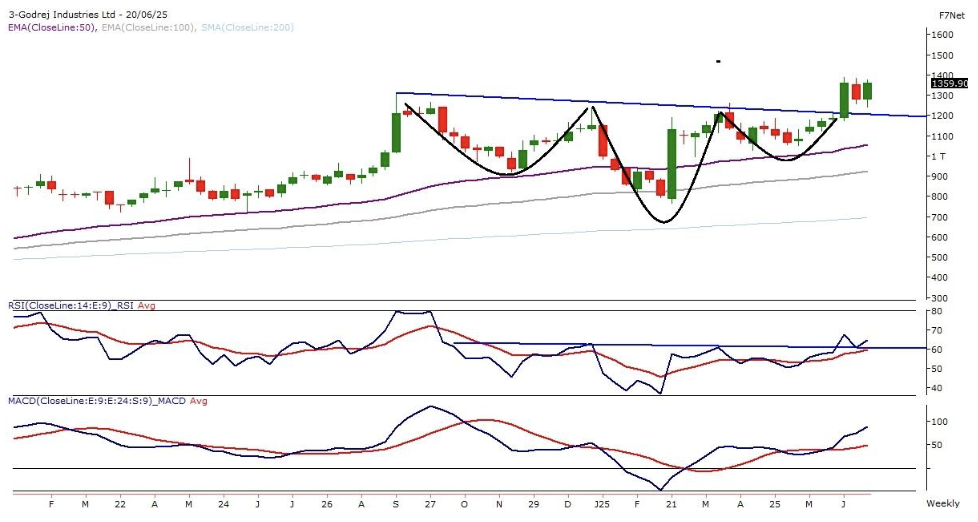Viewport: 978px width, 522px height.
Task: Select the large green breakout candle above the trendline
Action: pyautogui.click(x=845, y=100)
